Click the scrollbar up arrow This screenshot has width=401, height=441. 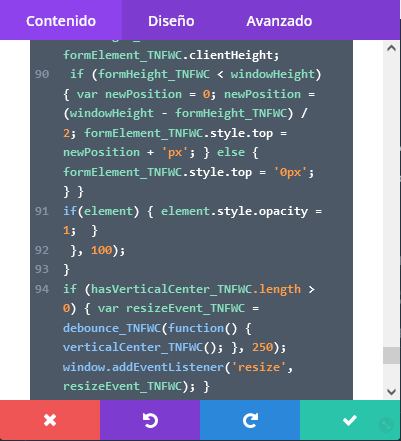[391, 48]
